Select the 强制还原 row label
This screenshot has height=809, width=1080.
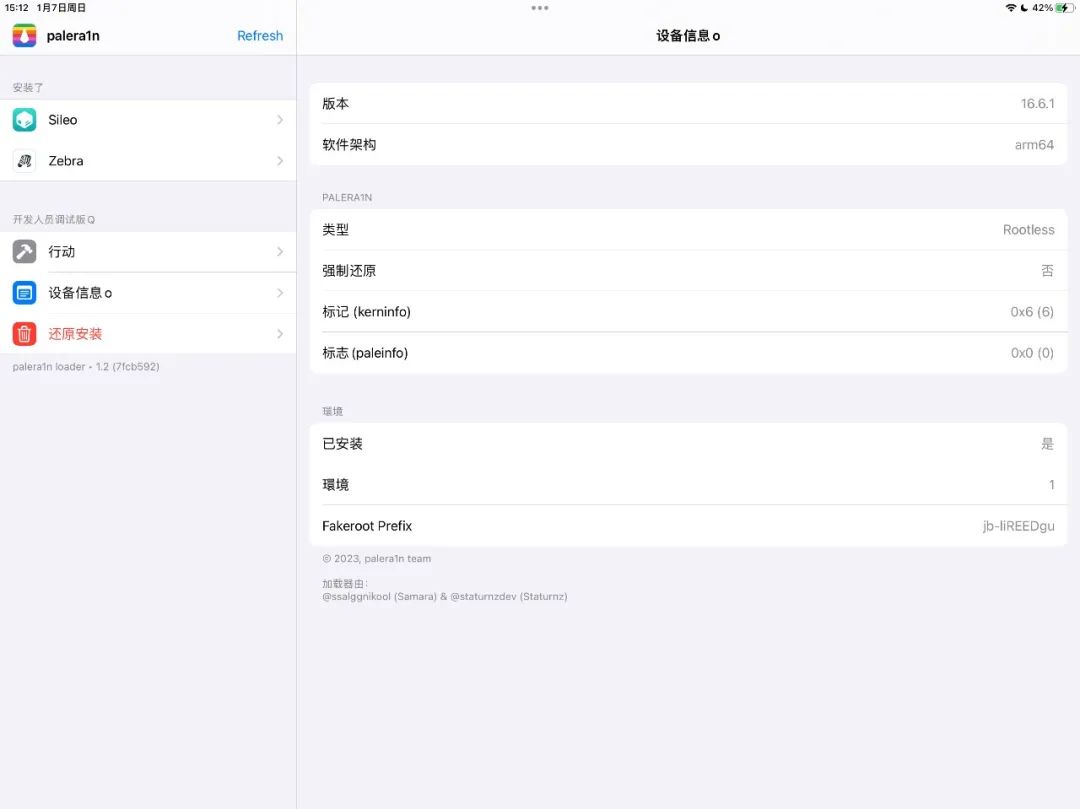click(349, 271)
